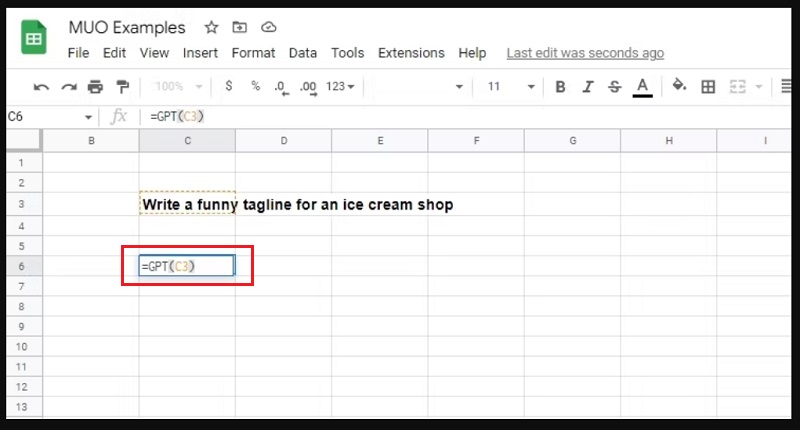Image resolution: width=800 pixels, height=430 pixels.
Task: Select column F header
Action: [x=476, y=141]
